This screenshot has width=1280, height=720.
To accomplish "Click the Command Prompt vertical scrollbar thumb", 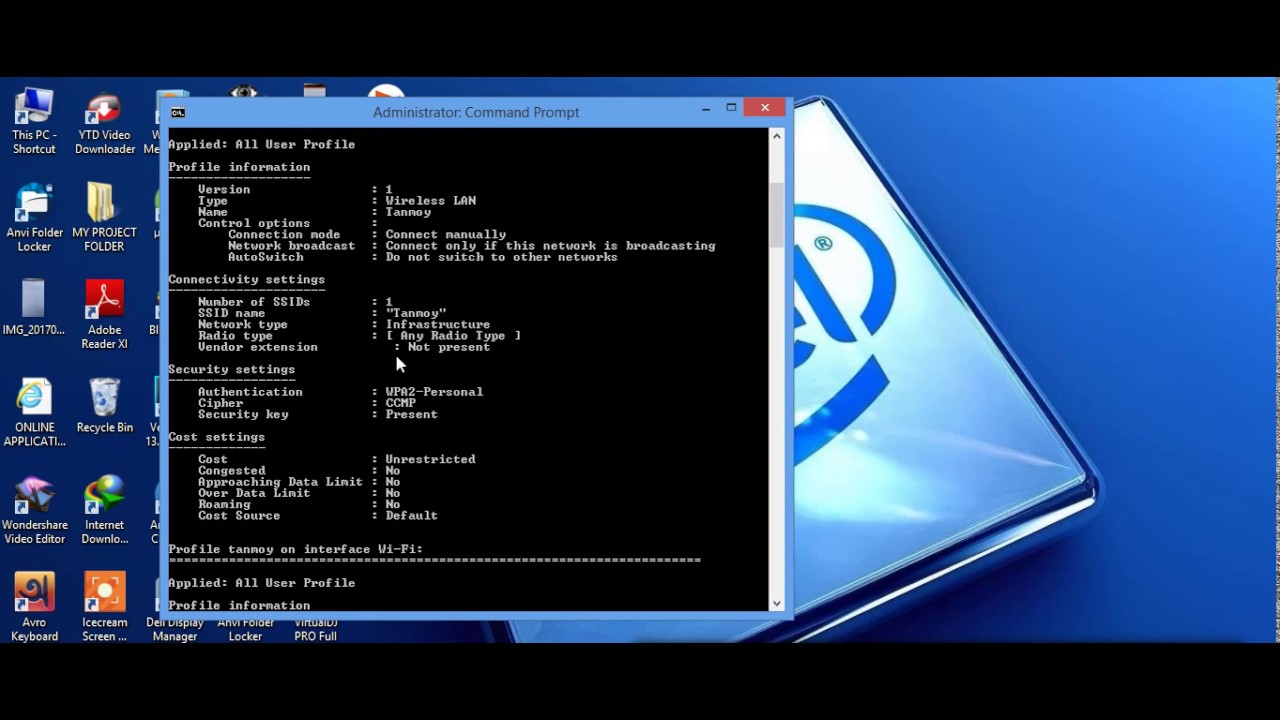I will pos(776,216).
